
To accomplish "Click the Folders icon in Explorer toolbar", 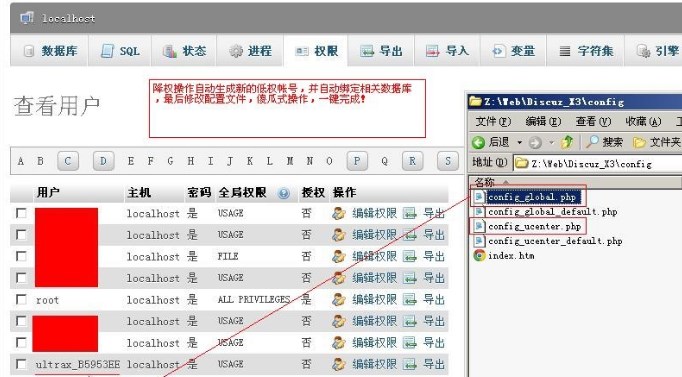I will pos(639,142).
